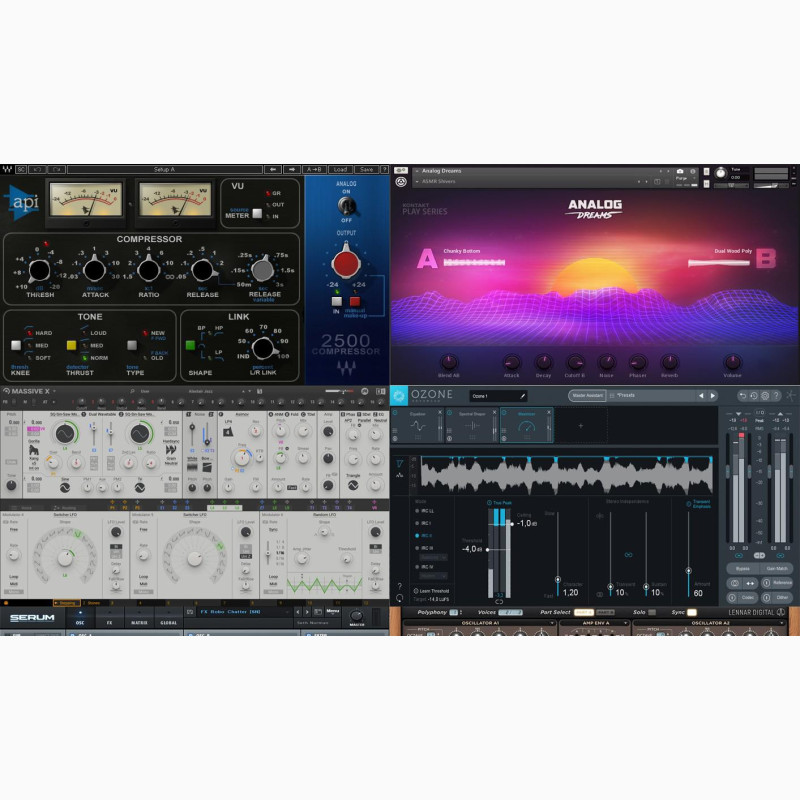Add a module with plus slot in Ozone

click(581, 426)
